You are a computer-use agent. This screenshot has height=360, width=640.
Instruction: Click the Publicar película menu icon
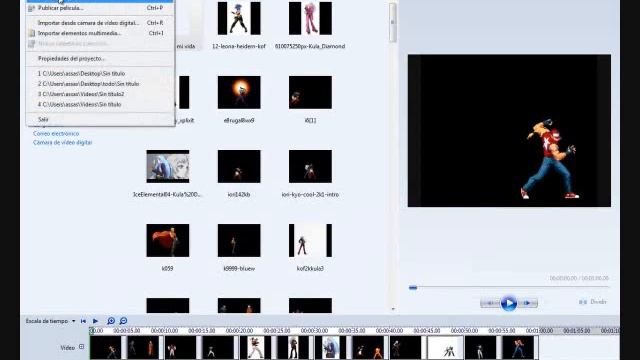32,8
